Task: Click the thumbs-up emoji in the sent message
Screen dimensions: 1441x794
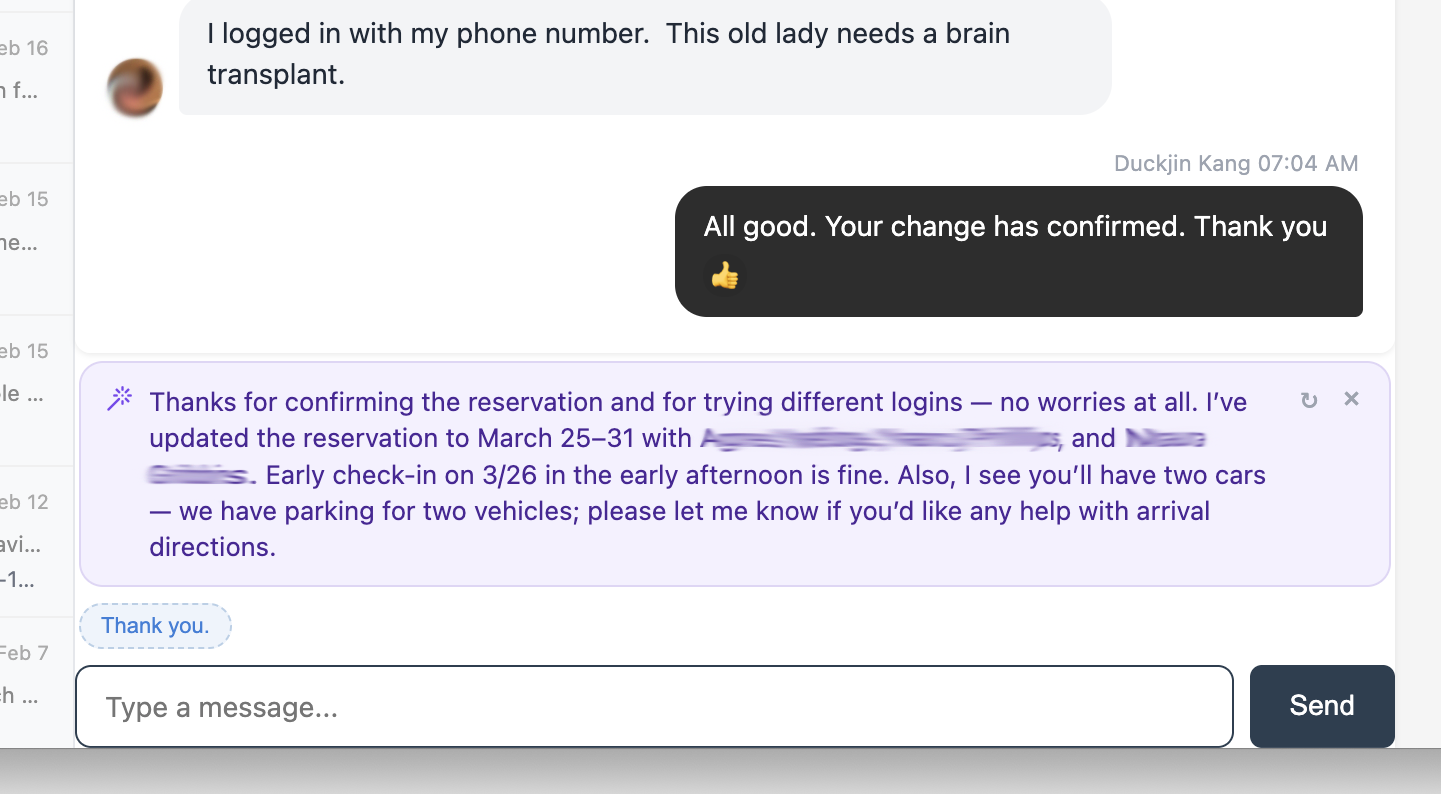Action: coord(726,277)
